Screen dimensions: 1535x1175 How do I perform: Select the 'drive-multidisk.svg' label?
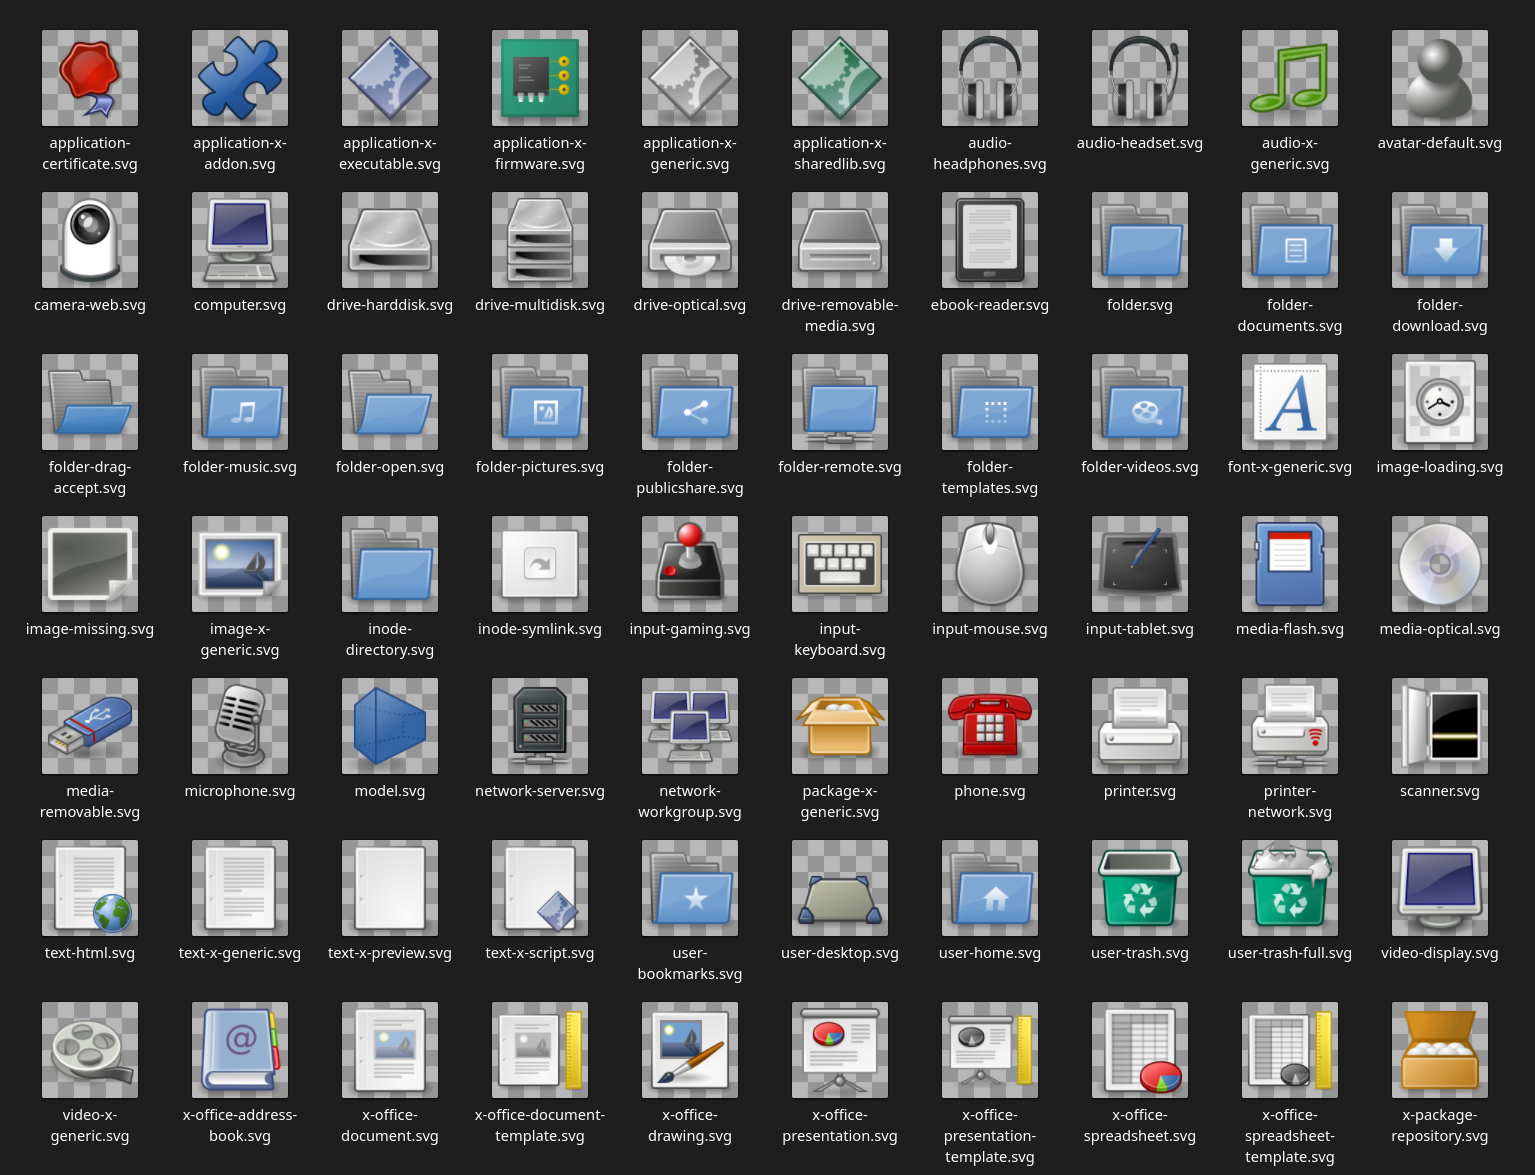[540, 305]
